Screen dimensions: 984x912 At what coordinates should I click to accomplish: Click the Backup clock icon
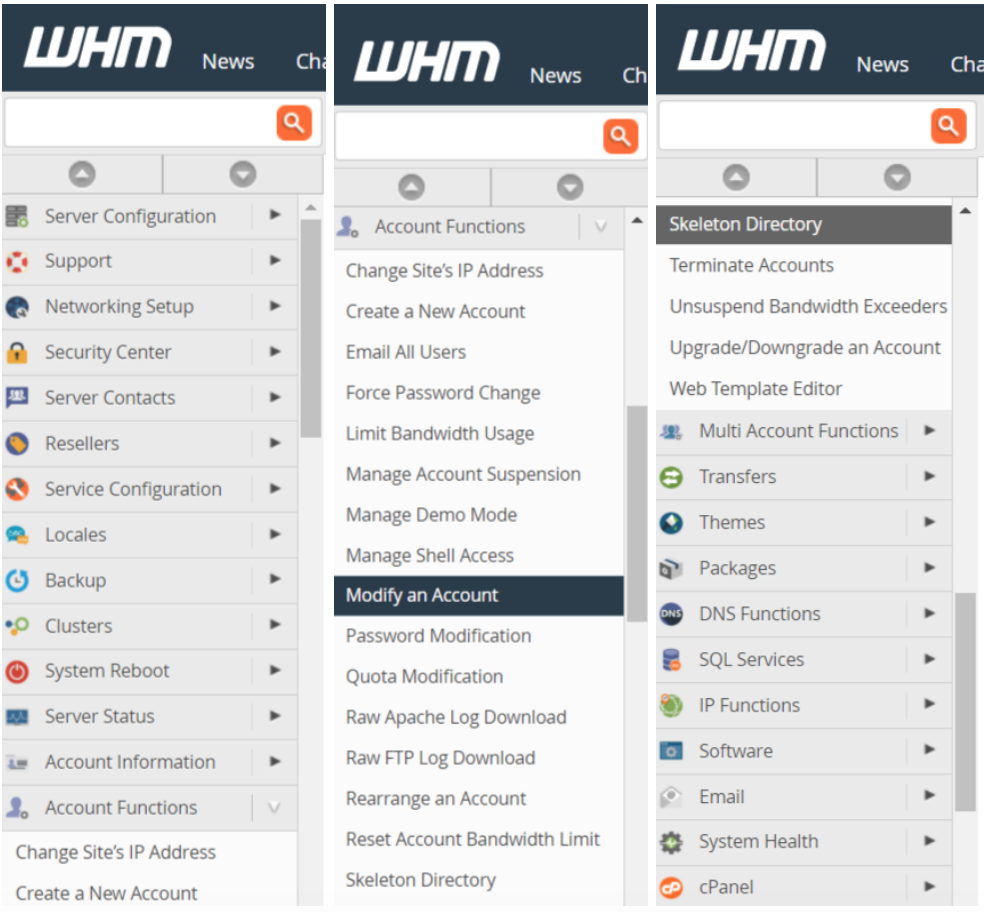[17, 580]
